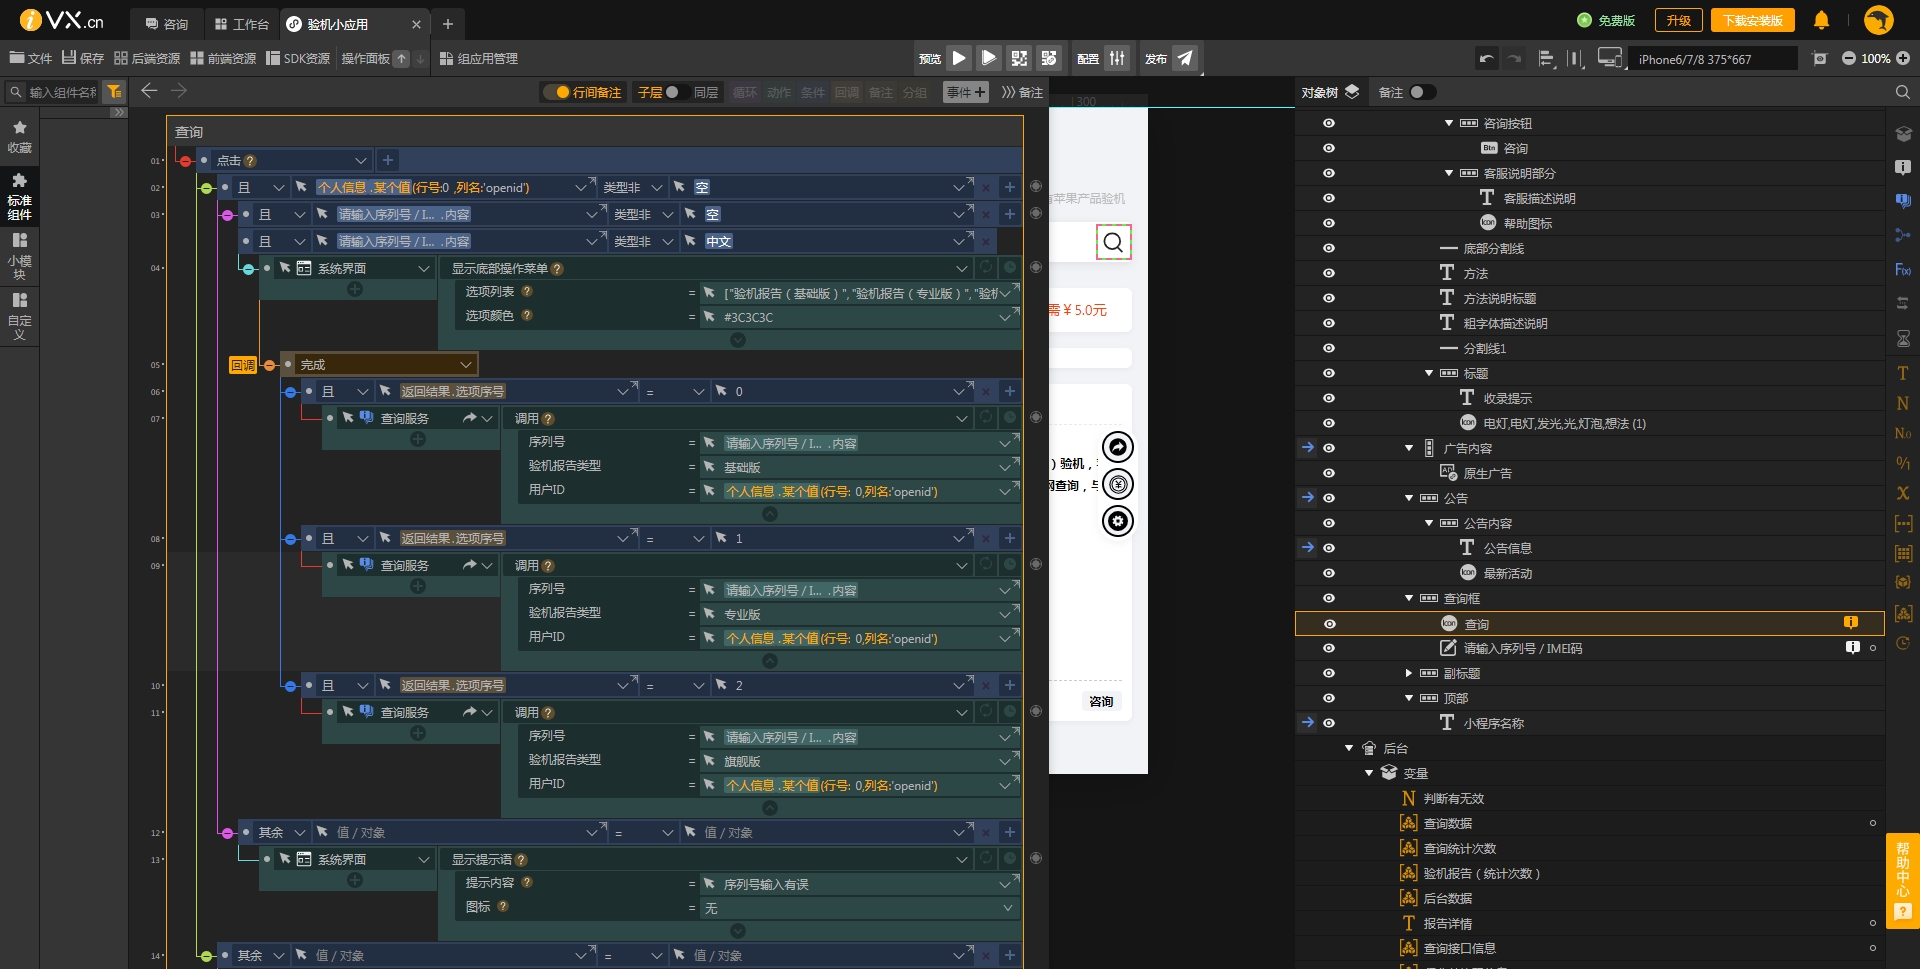Toggle visibility of 咨询按钮 row

pos(1329,123)
